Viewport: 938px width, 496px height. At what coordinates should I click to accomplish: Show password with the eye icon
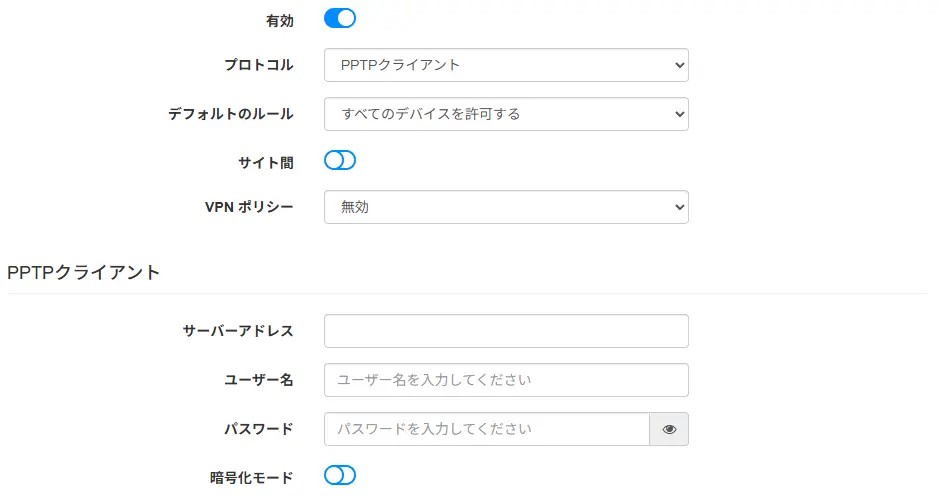click(669, 429)
